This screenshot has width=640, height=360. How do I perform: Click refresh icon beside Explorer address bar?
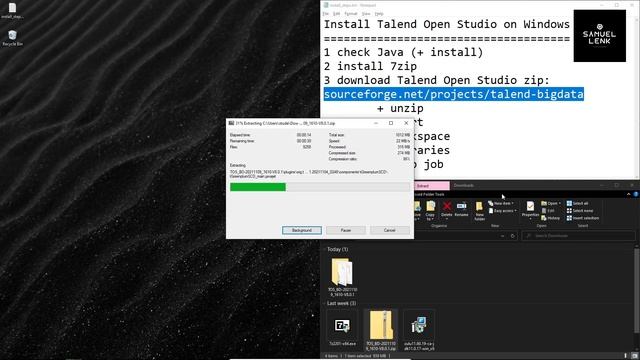tap(513, 236)
